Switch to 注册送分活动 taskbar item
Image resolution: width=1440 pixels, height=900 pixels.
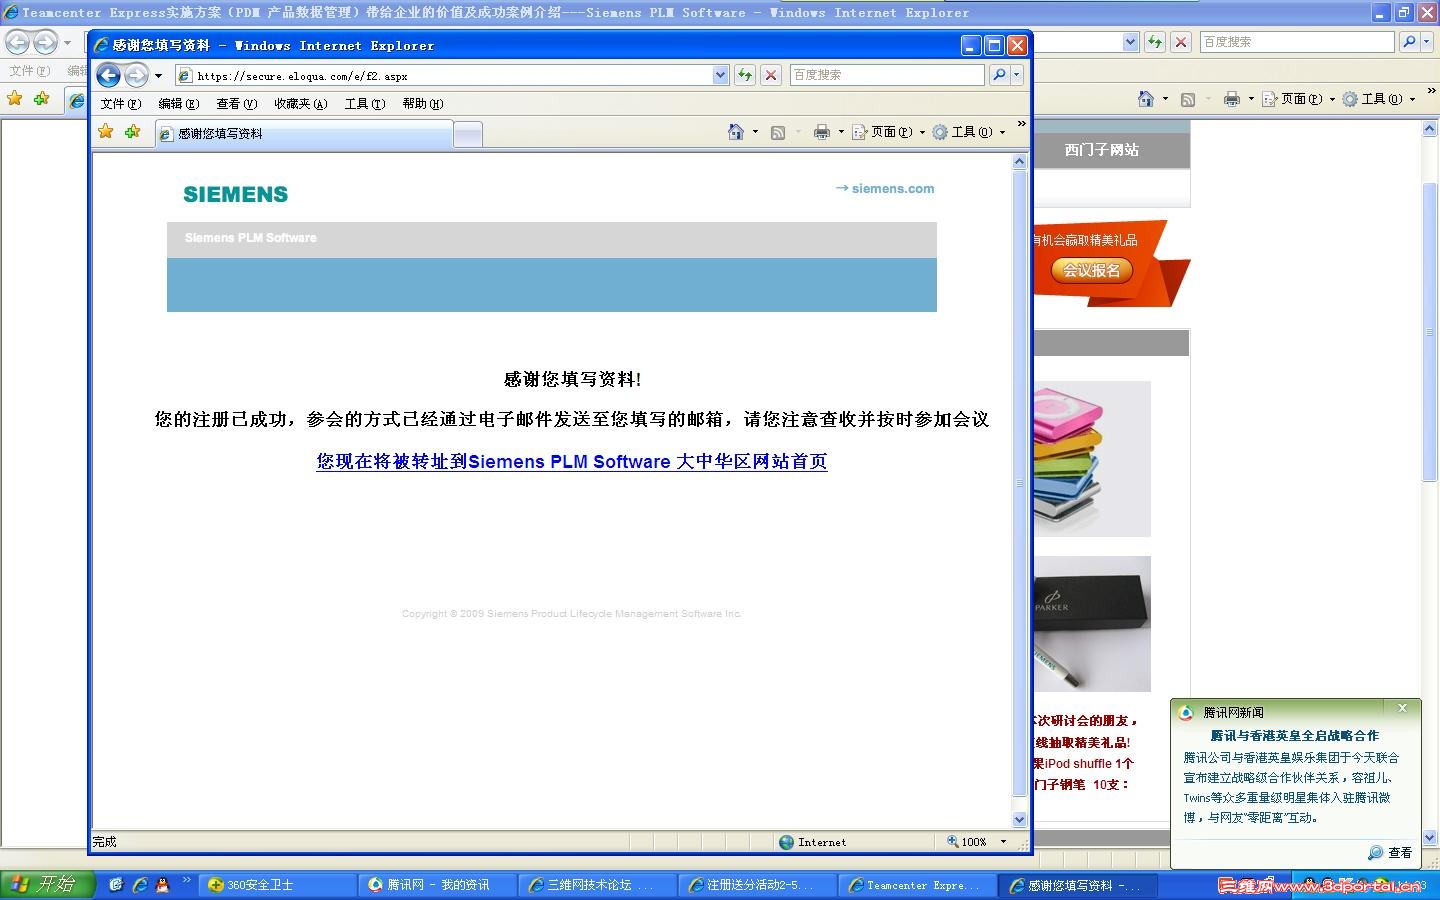click(758, 885)
